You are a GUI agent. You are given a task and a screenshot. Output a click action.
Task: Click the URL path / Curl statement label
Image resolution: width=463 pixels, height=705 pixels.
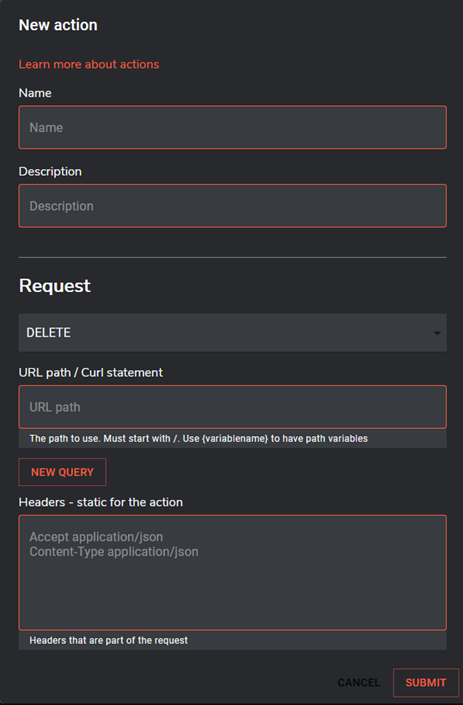[x=91, y=373]
